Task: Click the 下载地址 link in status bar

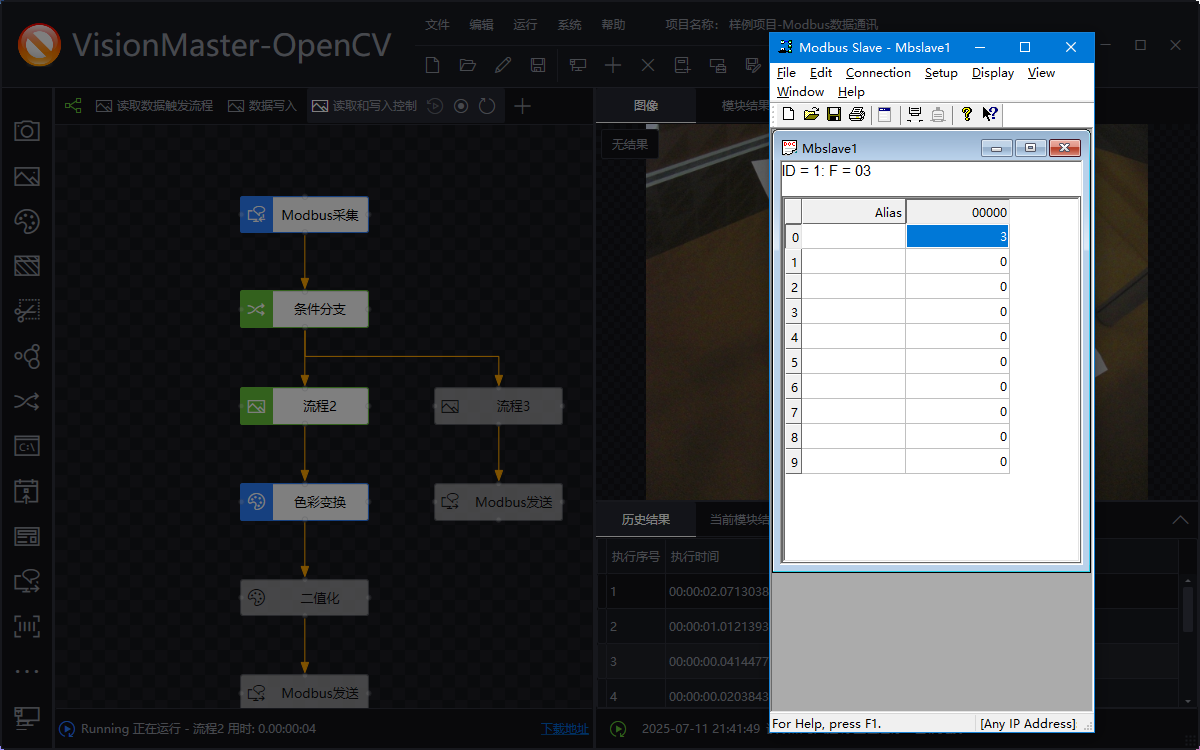Action: [565, 729]
